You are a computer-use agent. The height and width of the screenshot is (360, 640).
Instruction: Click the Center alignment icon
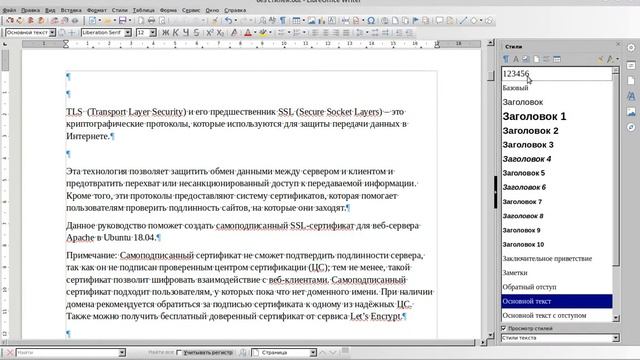click(x=325, y=33)
